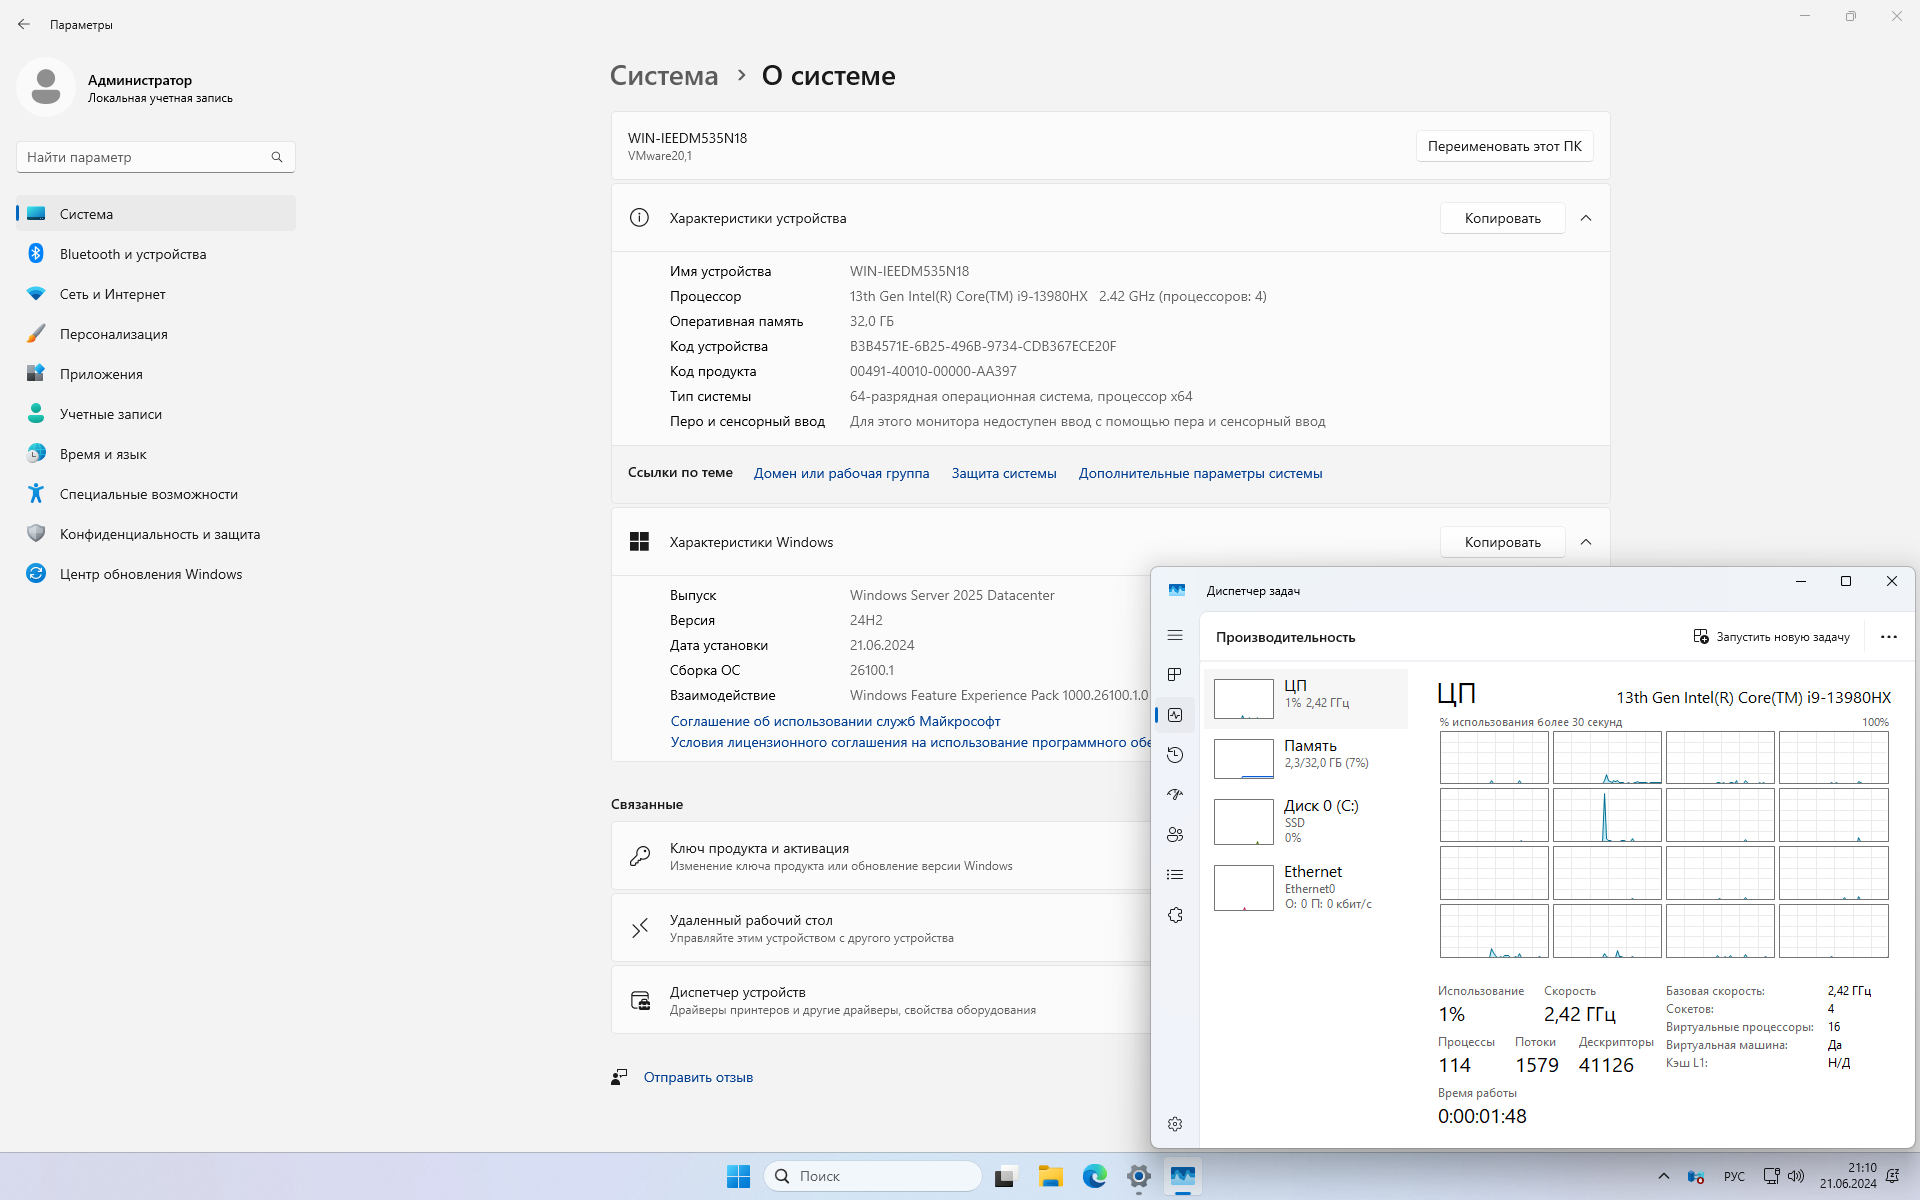Viewport: 1920px width, 1200px height.
Task: Open Details list icon in Task Manager
Action: tap(1175, 875)
